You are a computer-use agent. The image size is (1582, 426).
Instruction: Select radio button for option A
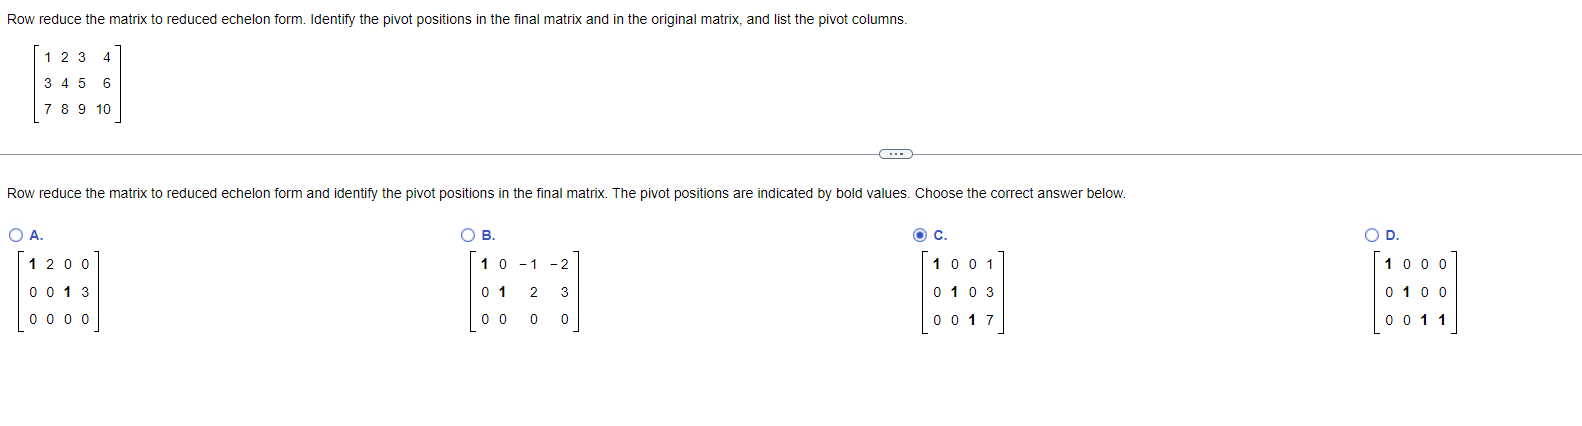coord(16,235)
